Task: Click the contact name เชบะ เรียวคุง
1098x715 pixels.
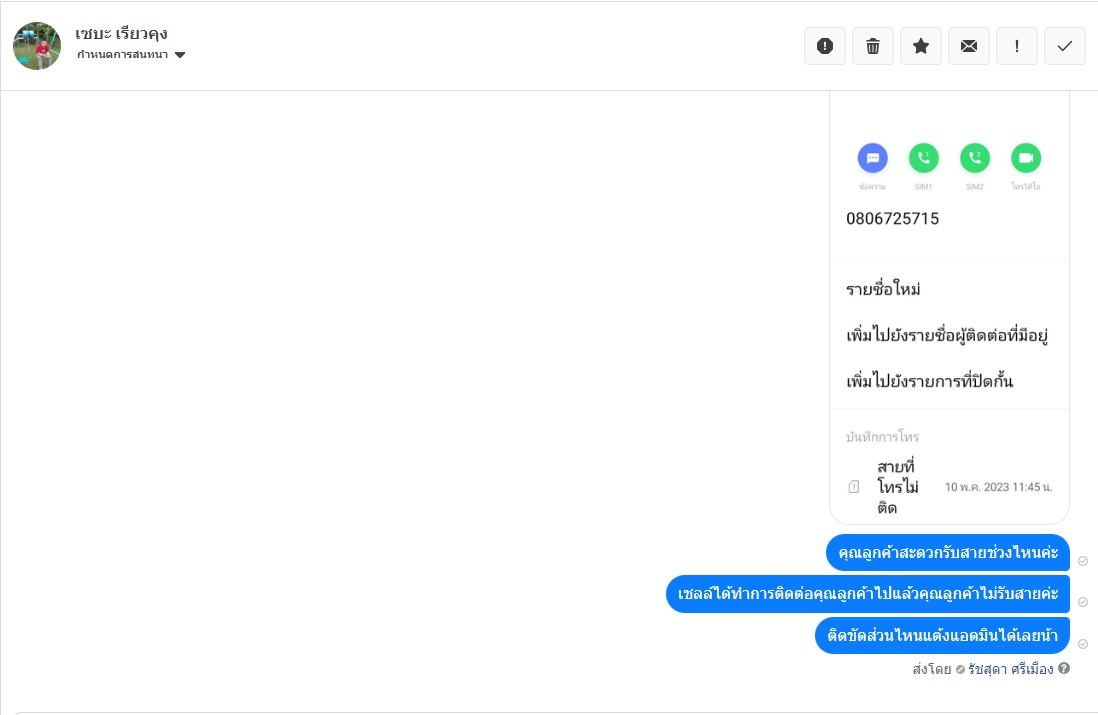Action: [121, 33]
